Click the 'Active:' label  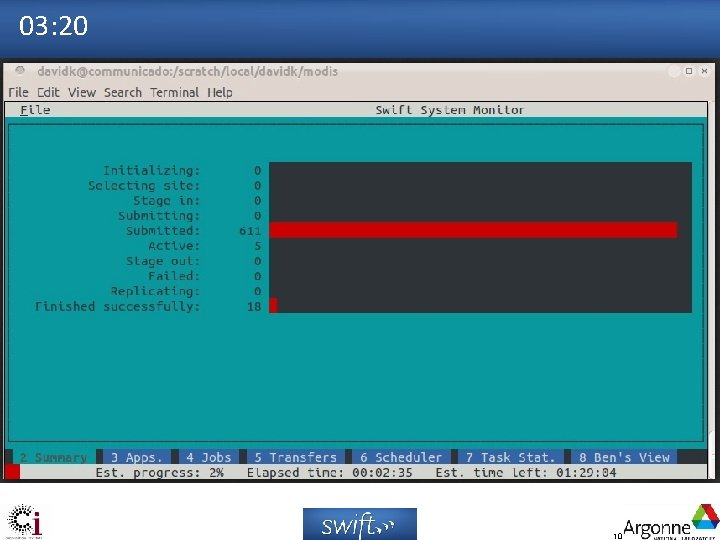click(174, 246)
